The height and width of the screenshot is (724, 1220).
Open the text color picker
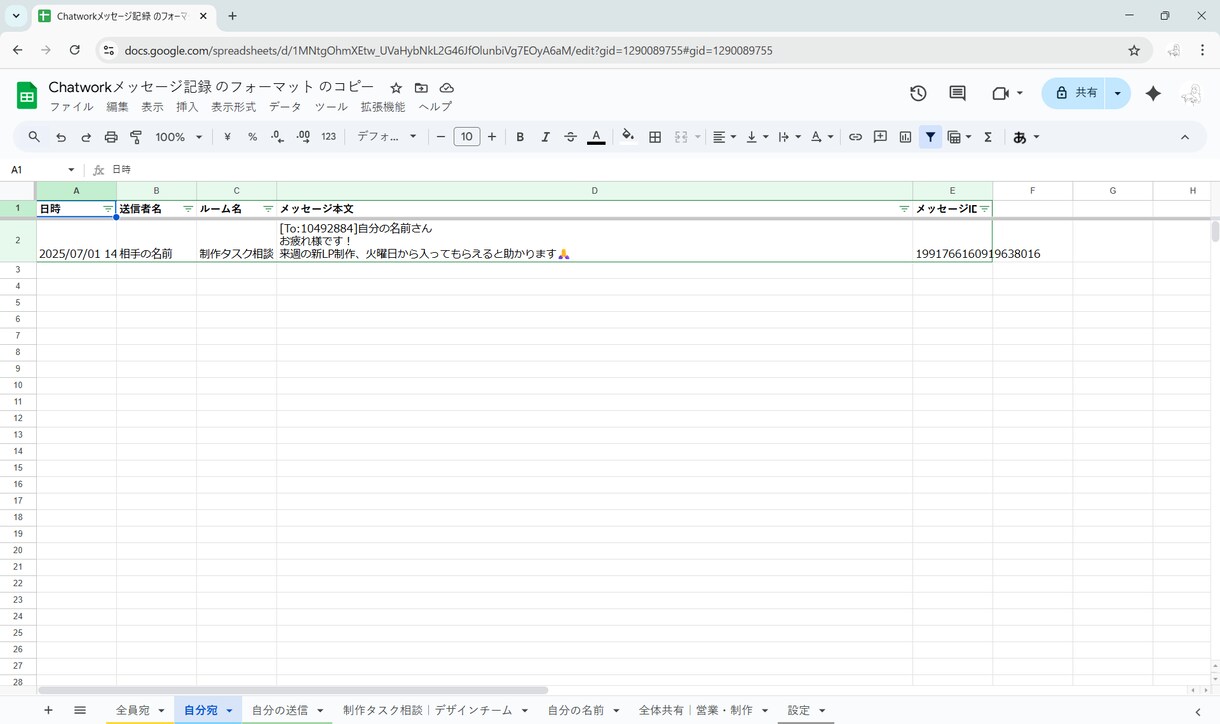click(596, 137)
